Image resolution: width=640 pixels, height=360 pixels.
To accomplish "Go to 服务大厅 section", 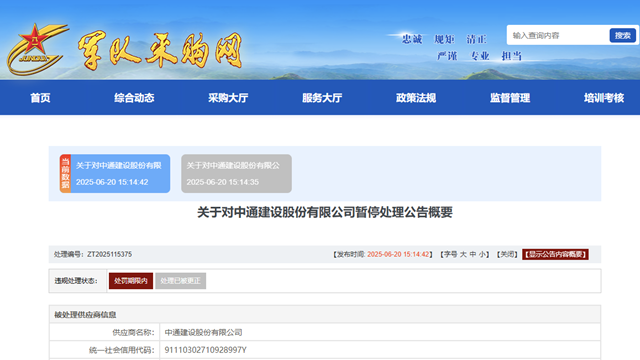I will 322,98.
